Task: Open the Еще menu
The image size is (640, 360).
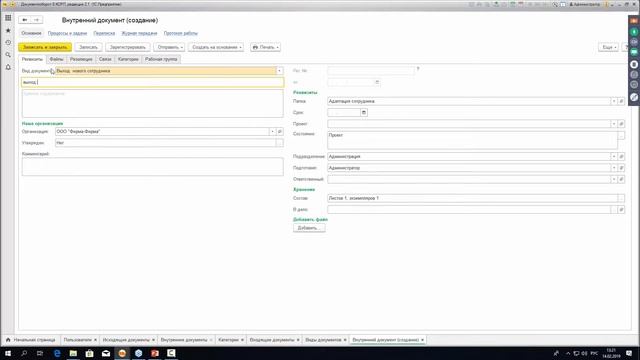Action: [x=608, y=47]
